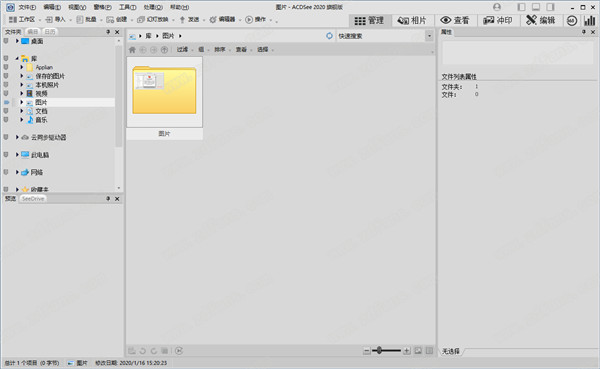Expand the 网络 tree node

click(x=17, y=172)
